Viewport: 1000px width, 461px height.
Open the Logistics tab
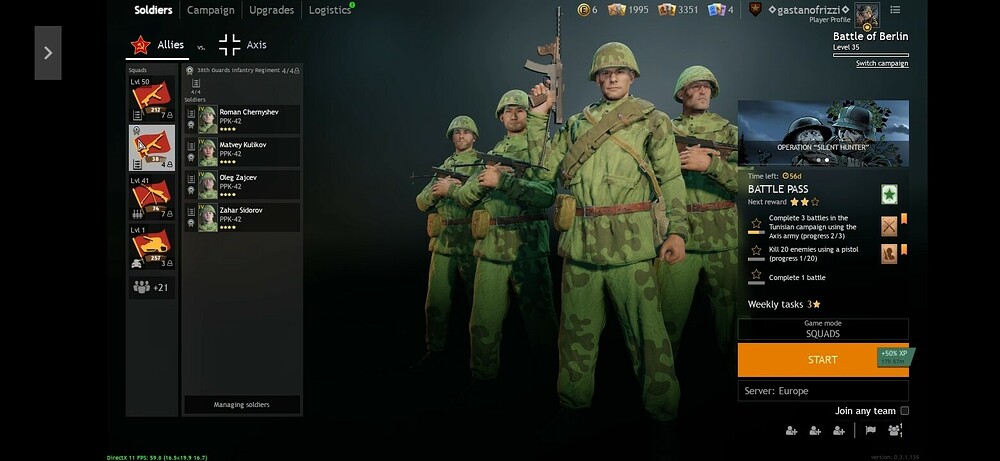pyautogui.click(x=330, y=10)
